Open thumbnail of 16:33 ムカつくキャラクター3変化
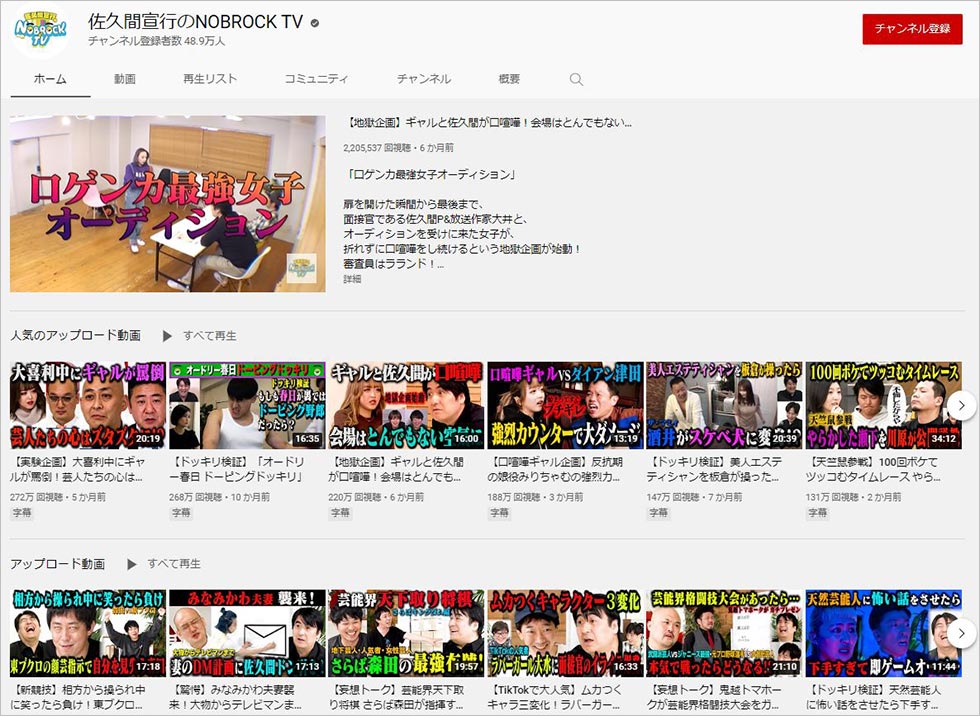The width and height of the screenshot is (980, 716). tap(566, 634)
